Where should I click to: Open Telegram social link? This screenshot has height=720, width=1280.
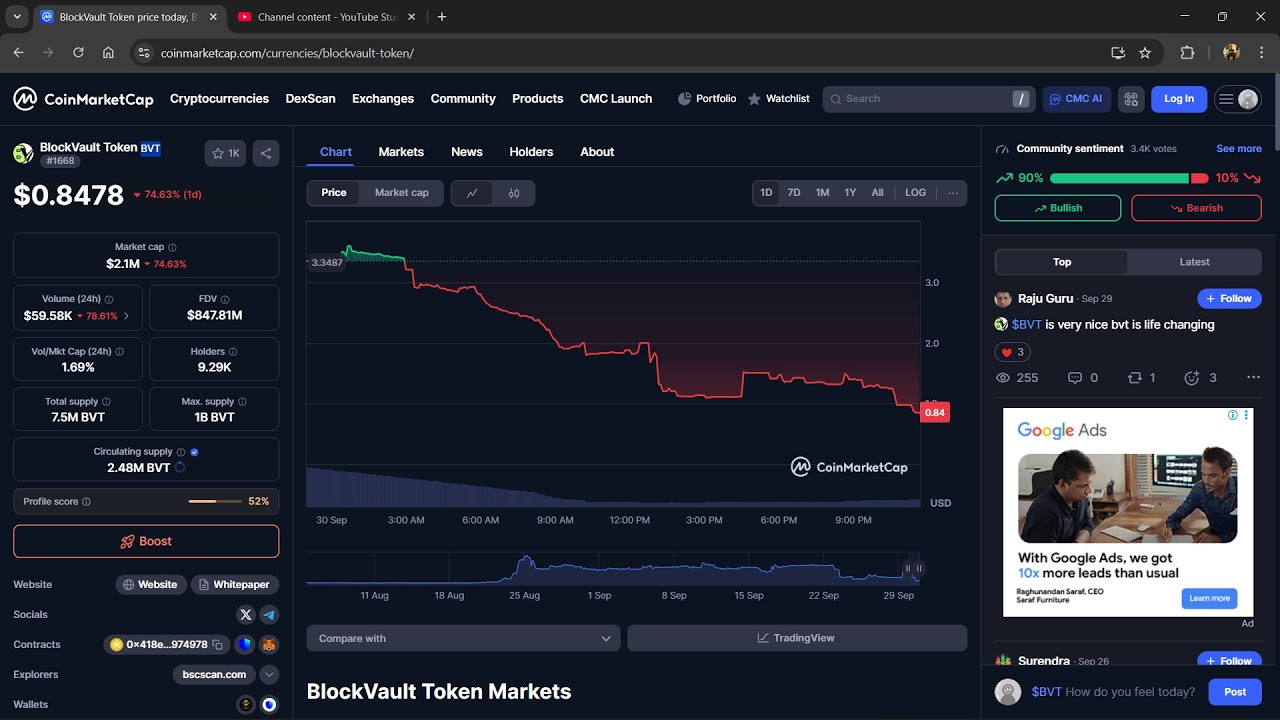[x=269, y=615]
